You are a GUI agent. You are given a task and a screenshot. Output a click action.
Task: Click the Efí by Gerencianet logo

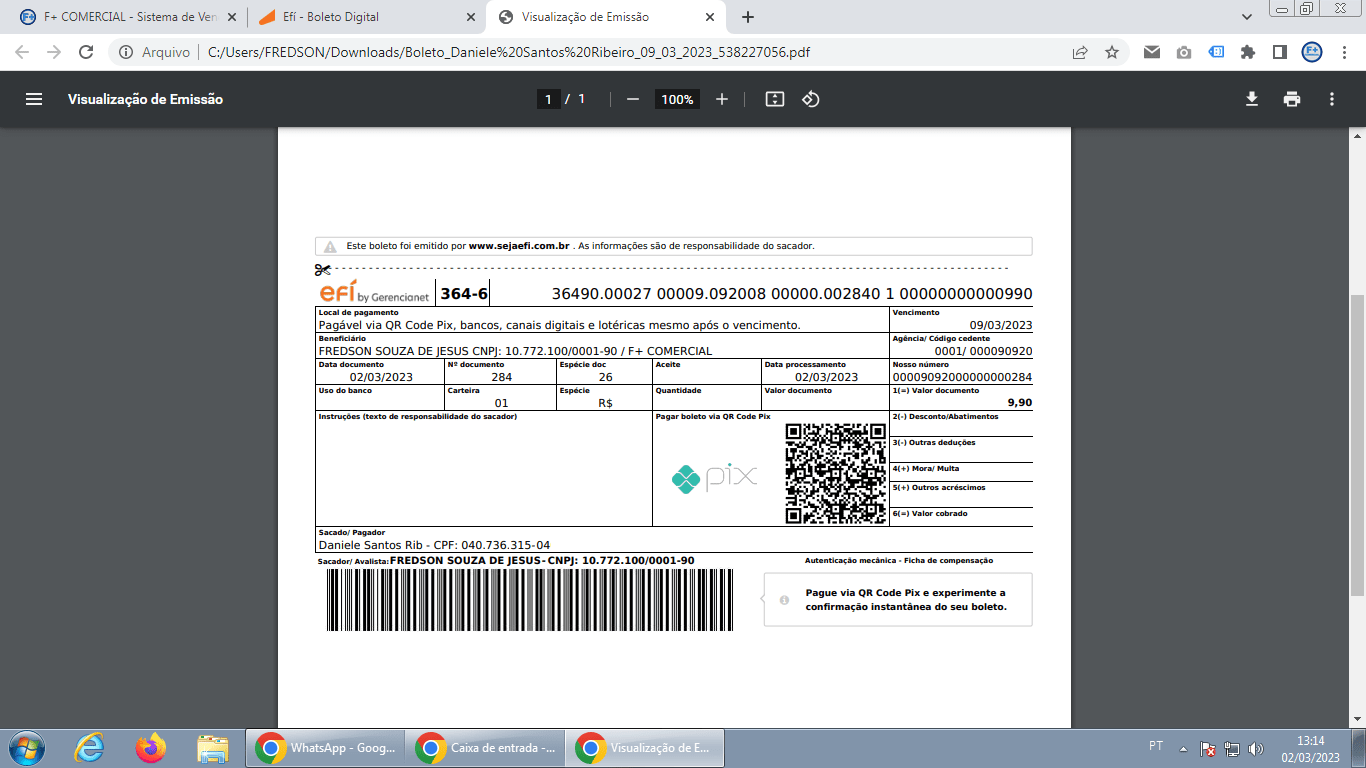click(375, 293)
